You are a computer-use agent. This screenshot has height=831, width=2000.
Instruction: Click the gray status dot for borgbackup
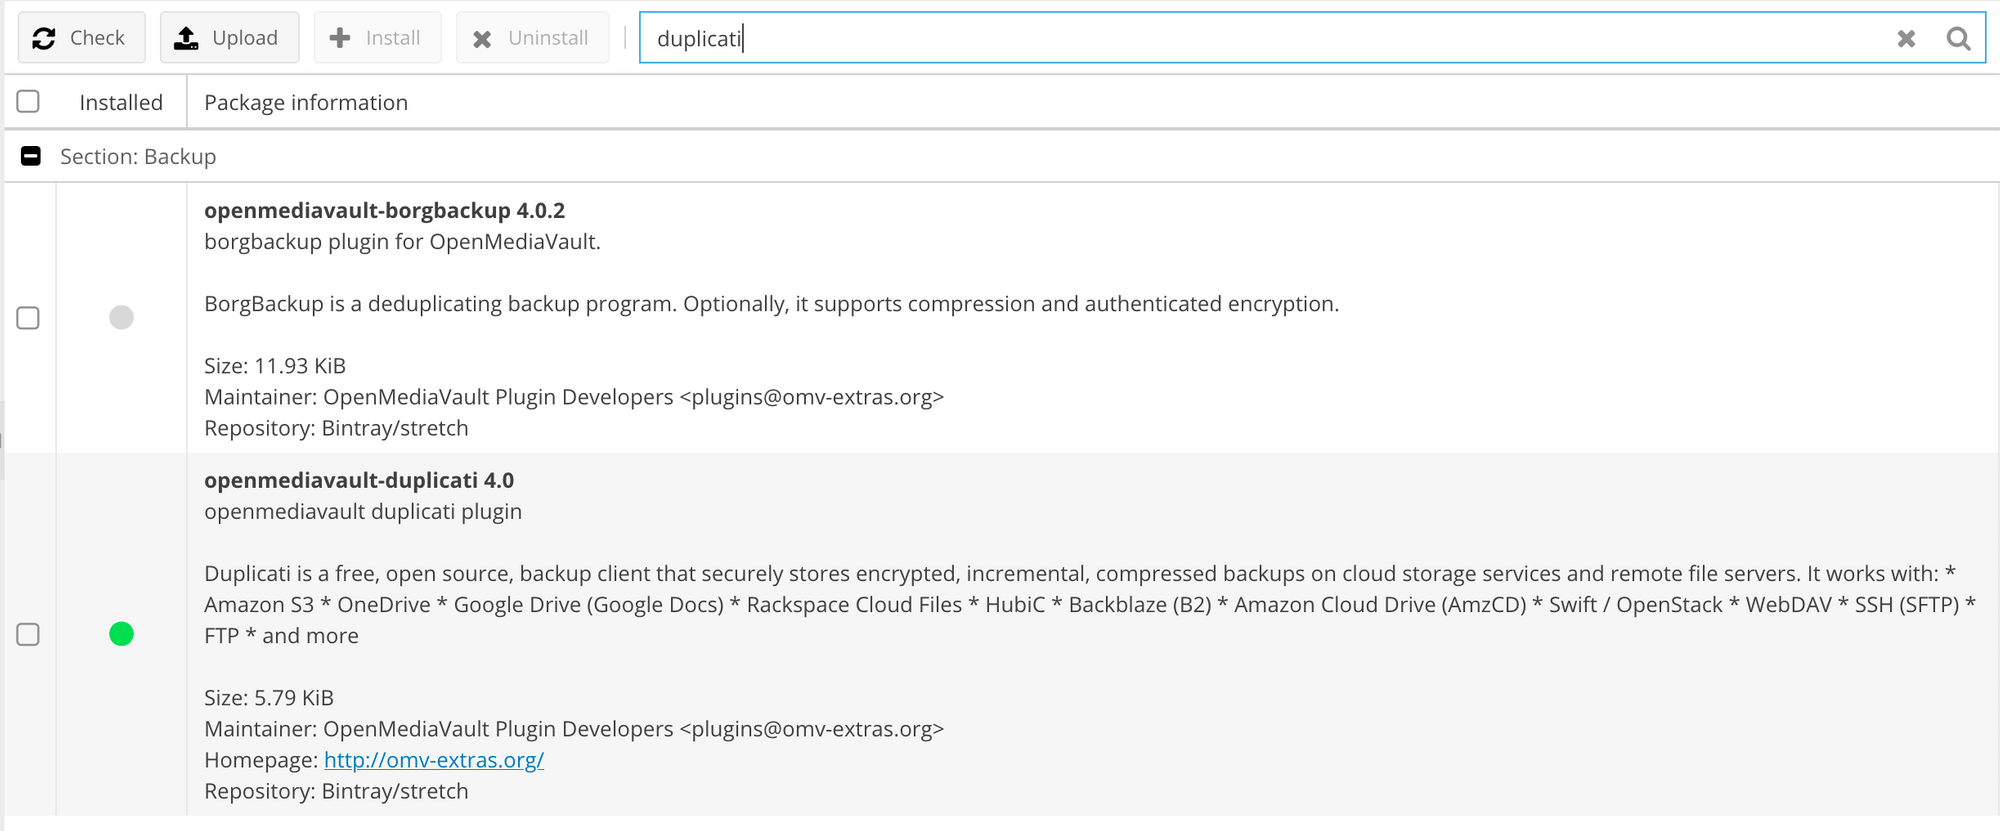coord(121,317)
